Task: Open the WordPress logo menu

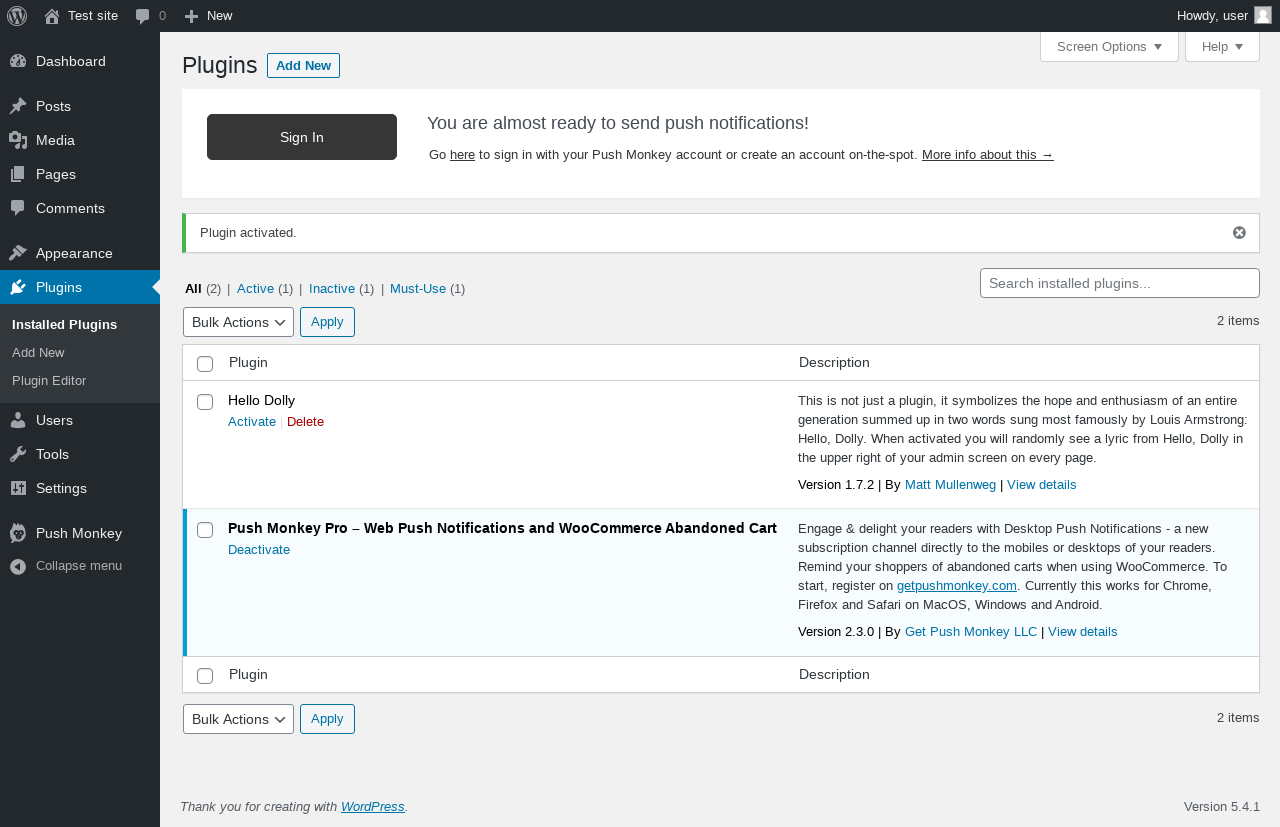Action: tap(17, 16)
